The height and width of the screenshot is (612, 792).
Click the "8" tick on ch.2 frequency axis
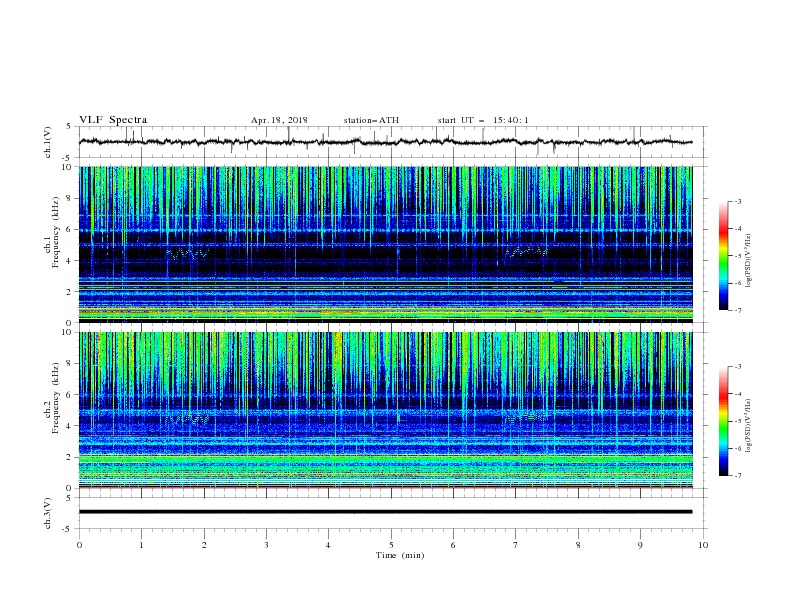click(x=70, y=364)
